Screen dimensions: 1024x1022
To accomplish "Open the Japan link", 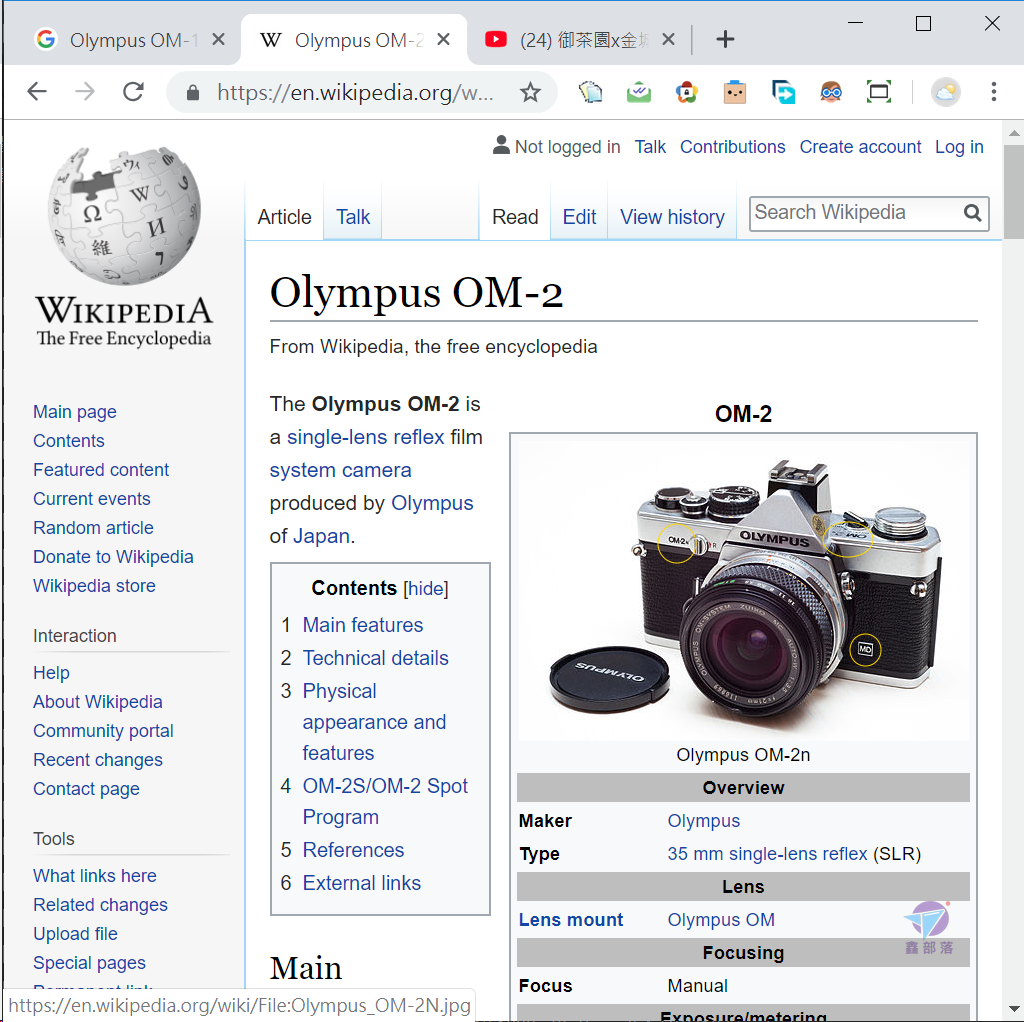I will [x=321, y=536].
